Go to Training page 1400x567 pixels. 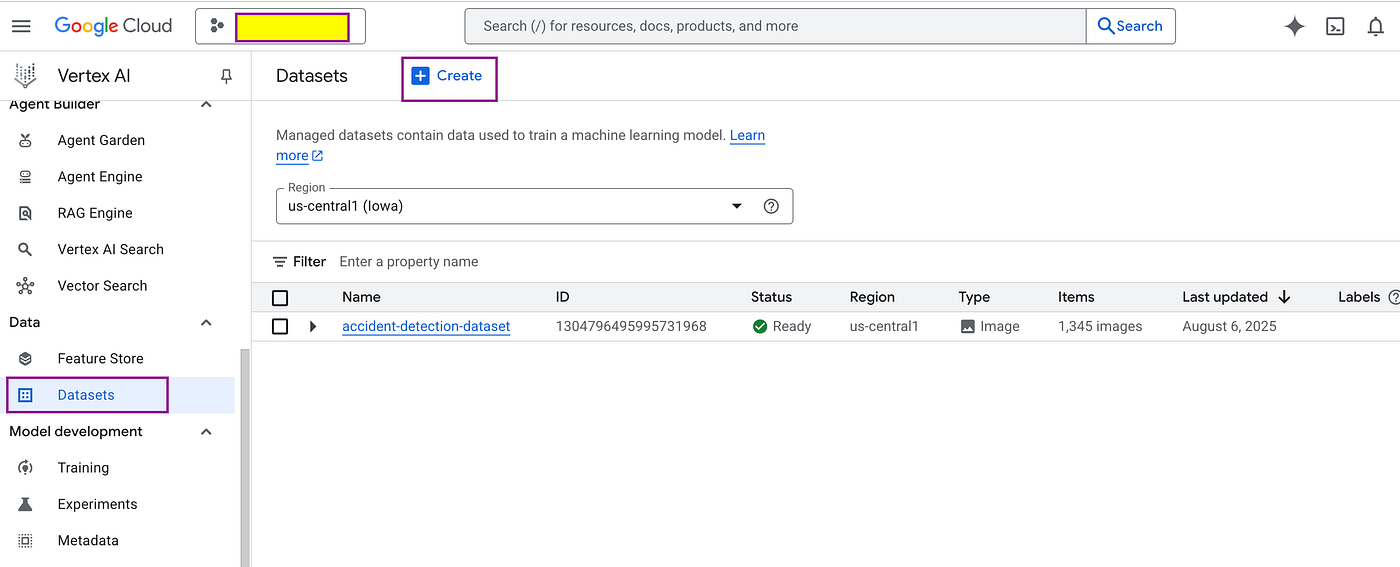(x=83, y=468)
